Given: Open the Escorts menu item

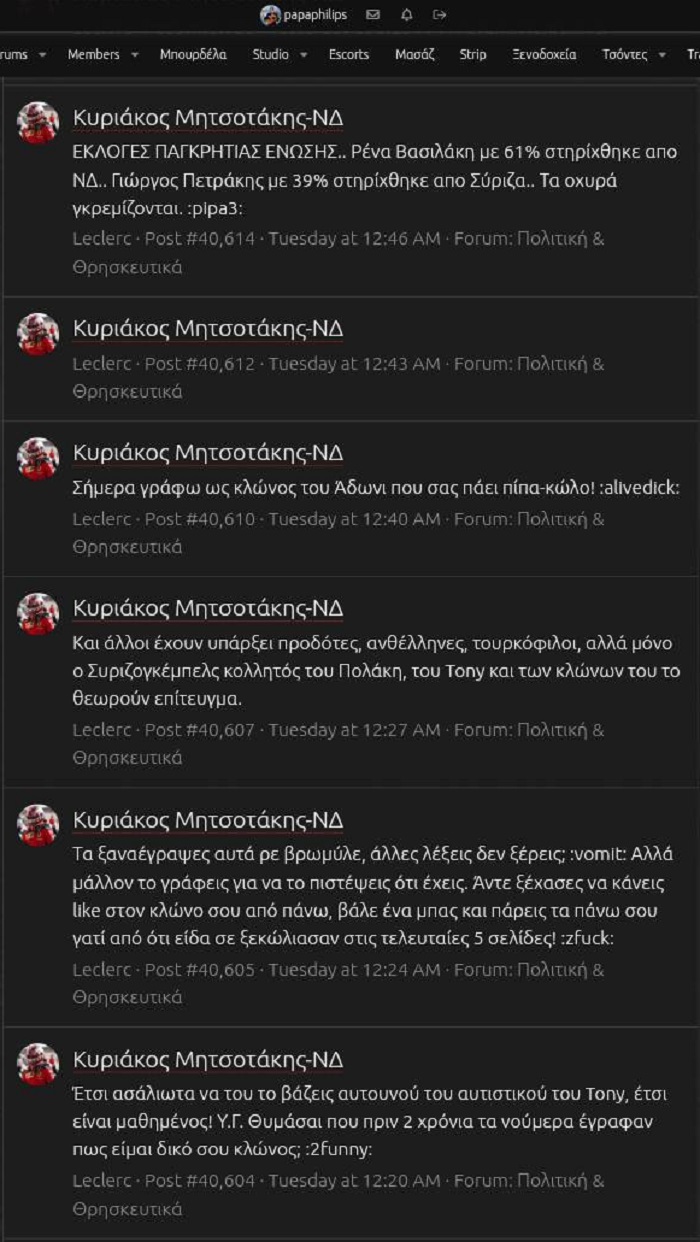Looking at the screenshot, I should click(349, 55).
